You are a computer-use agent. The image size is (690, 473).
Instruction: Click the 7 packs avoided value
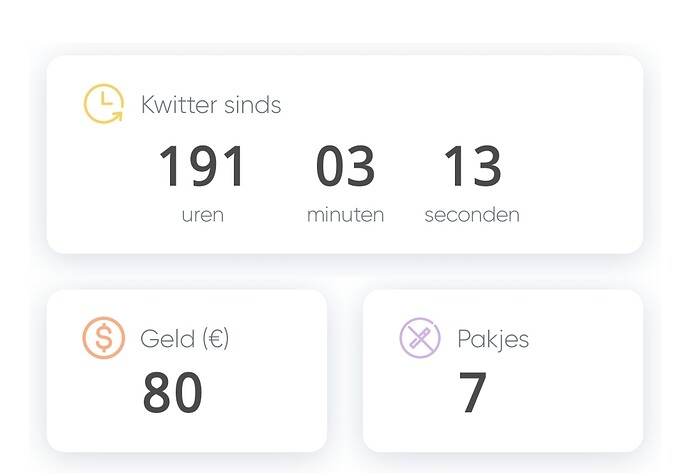click(473, 392)
